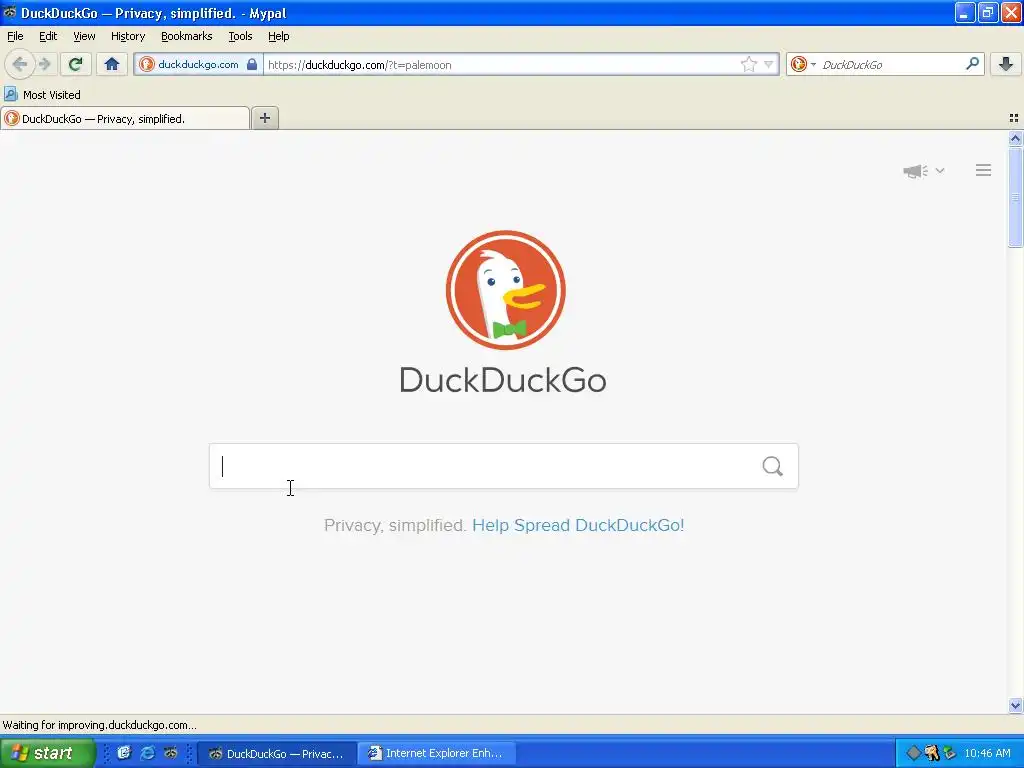This screenshot has height=768, width=1024.
Task: Click the first Quick Launch desktop icon
Action: tap(124, 753)
